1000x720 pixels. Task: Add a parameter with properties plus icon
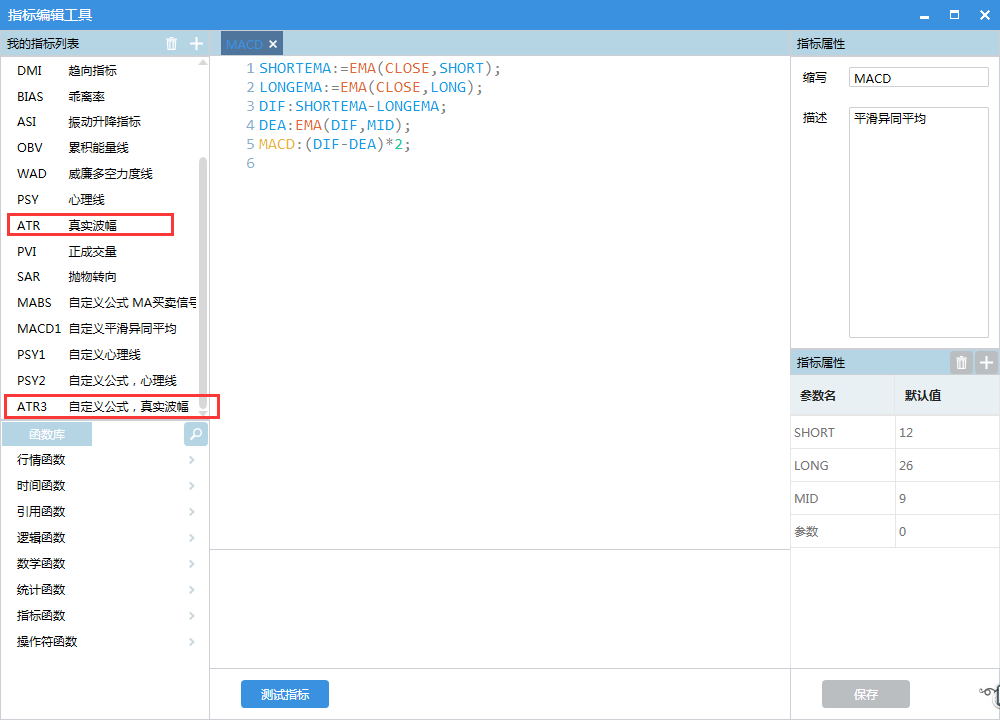click(x=986, y=363)
